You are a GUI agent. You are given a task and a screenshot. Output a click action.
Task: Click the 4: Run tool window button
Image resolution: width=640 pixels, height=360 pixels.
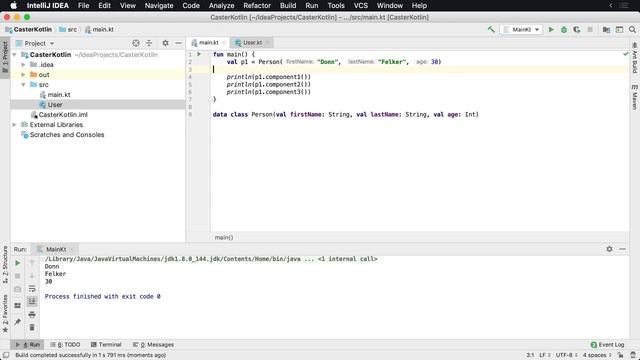tap(28, 344)
